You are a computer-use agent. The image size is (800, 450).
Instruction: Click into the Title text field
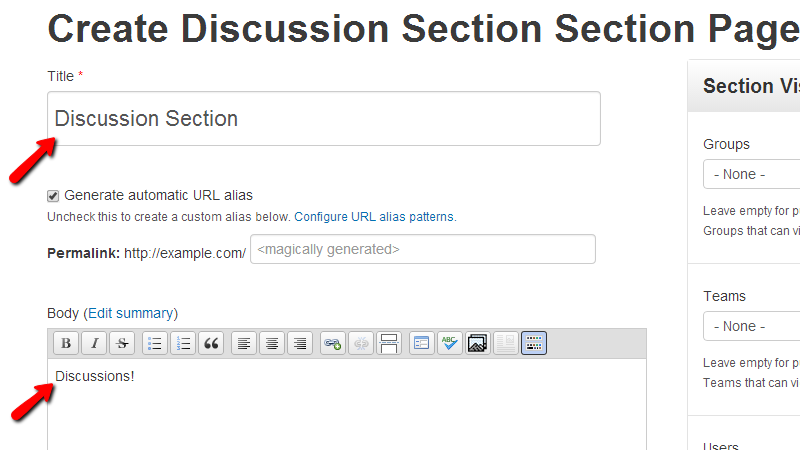(x=323, y=119)
